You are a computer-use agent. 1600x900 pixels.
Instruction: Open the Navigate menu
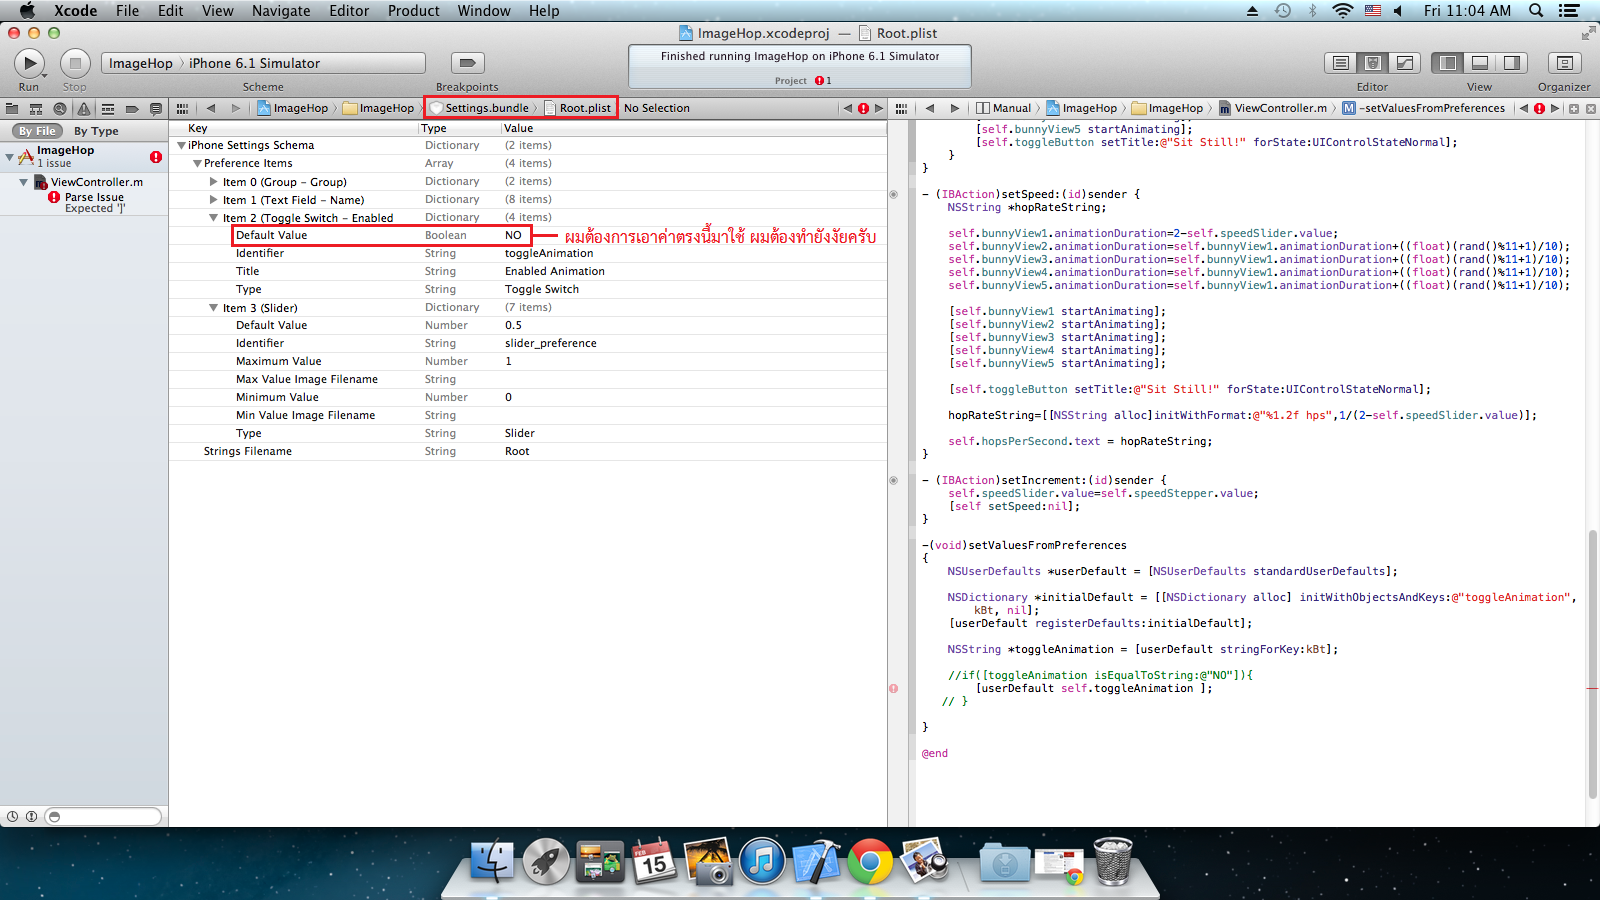click(x=281, y=10)
